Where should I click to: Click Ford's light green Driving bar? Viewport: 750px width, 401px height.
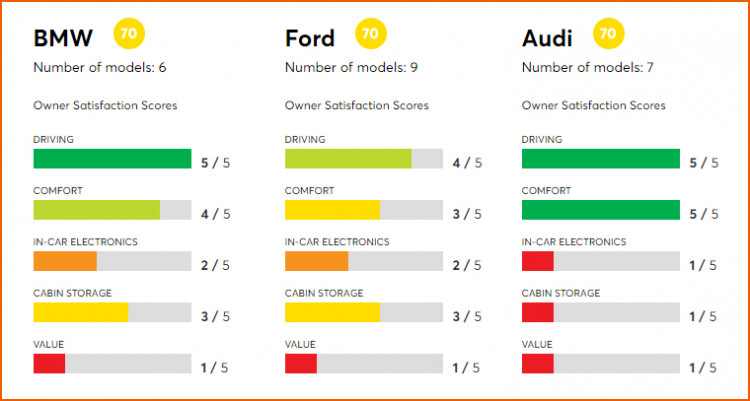(x=348, y=159)
